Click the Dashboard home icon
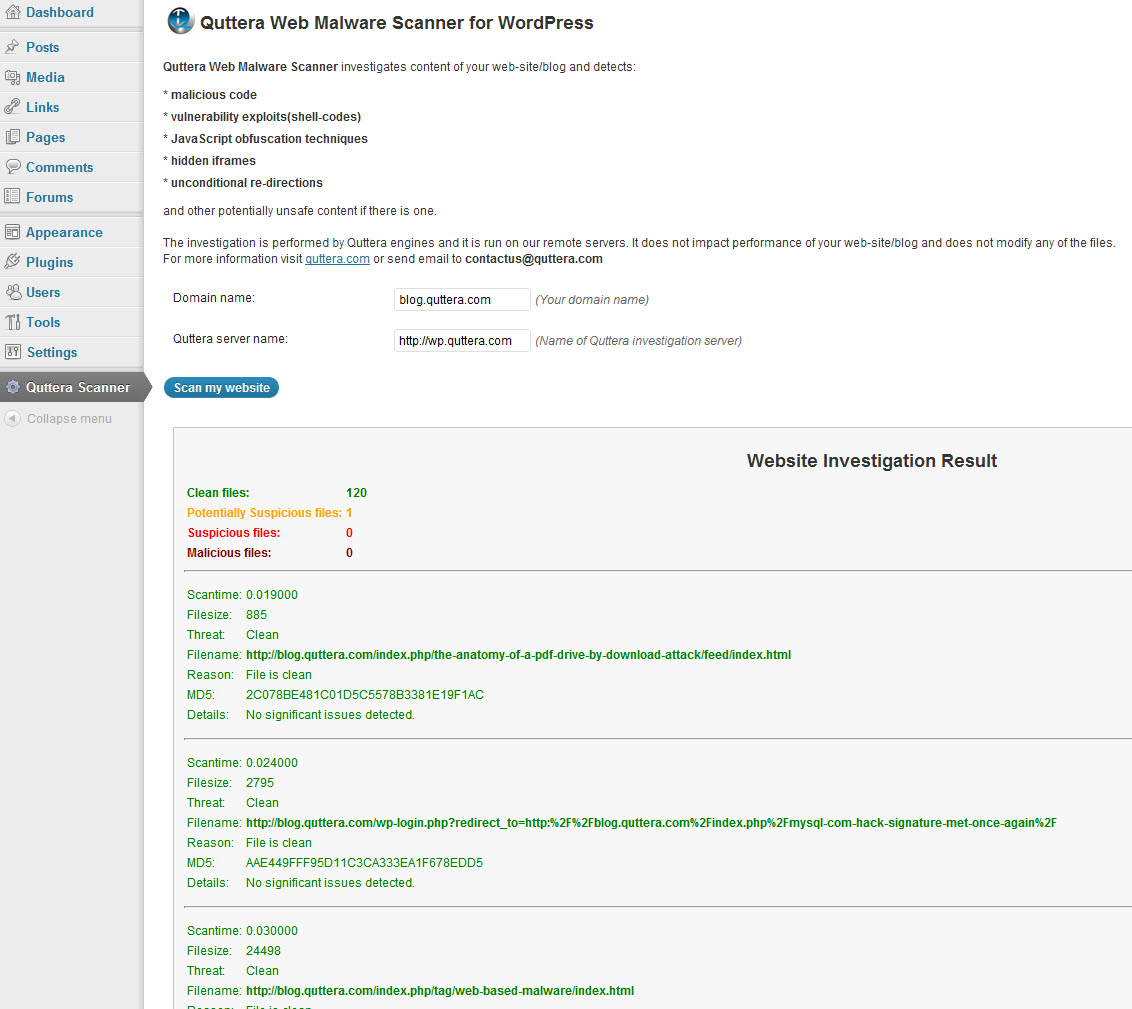 coord(12,12)
